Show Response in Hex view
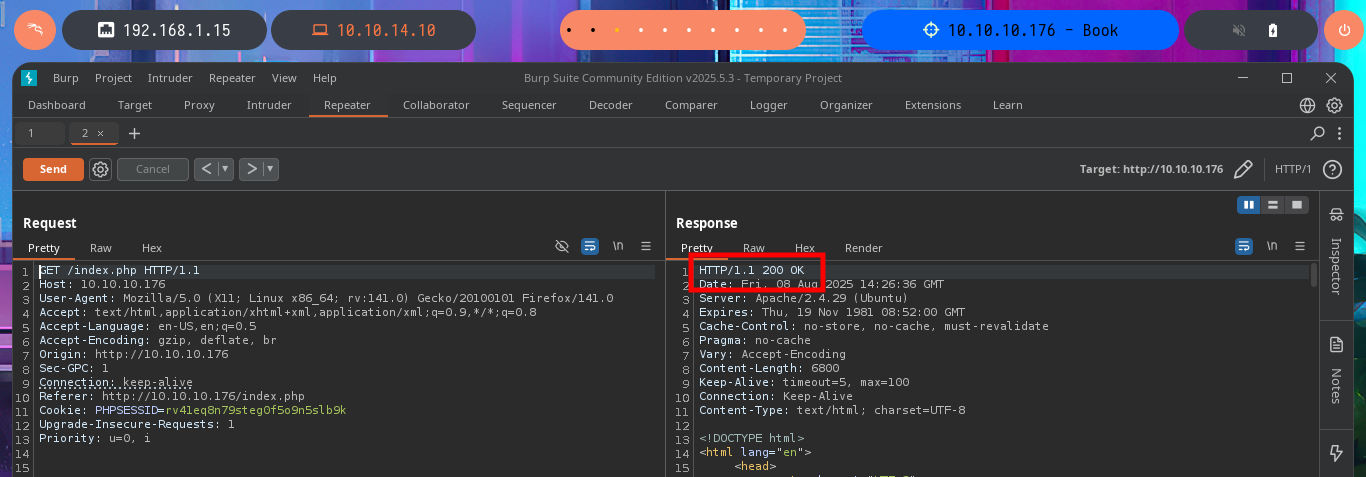The width and height of the screenshot is (1366, 477). pos(805,248)
